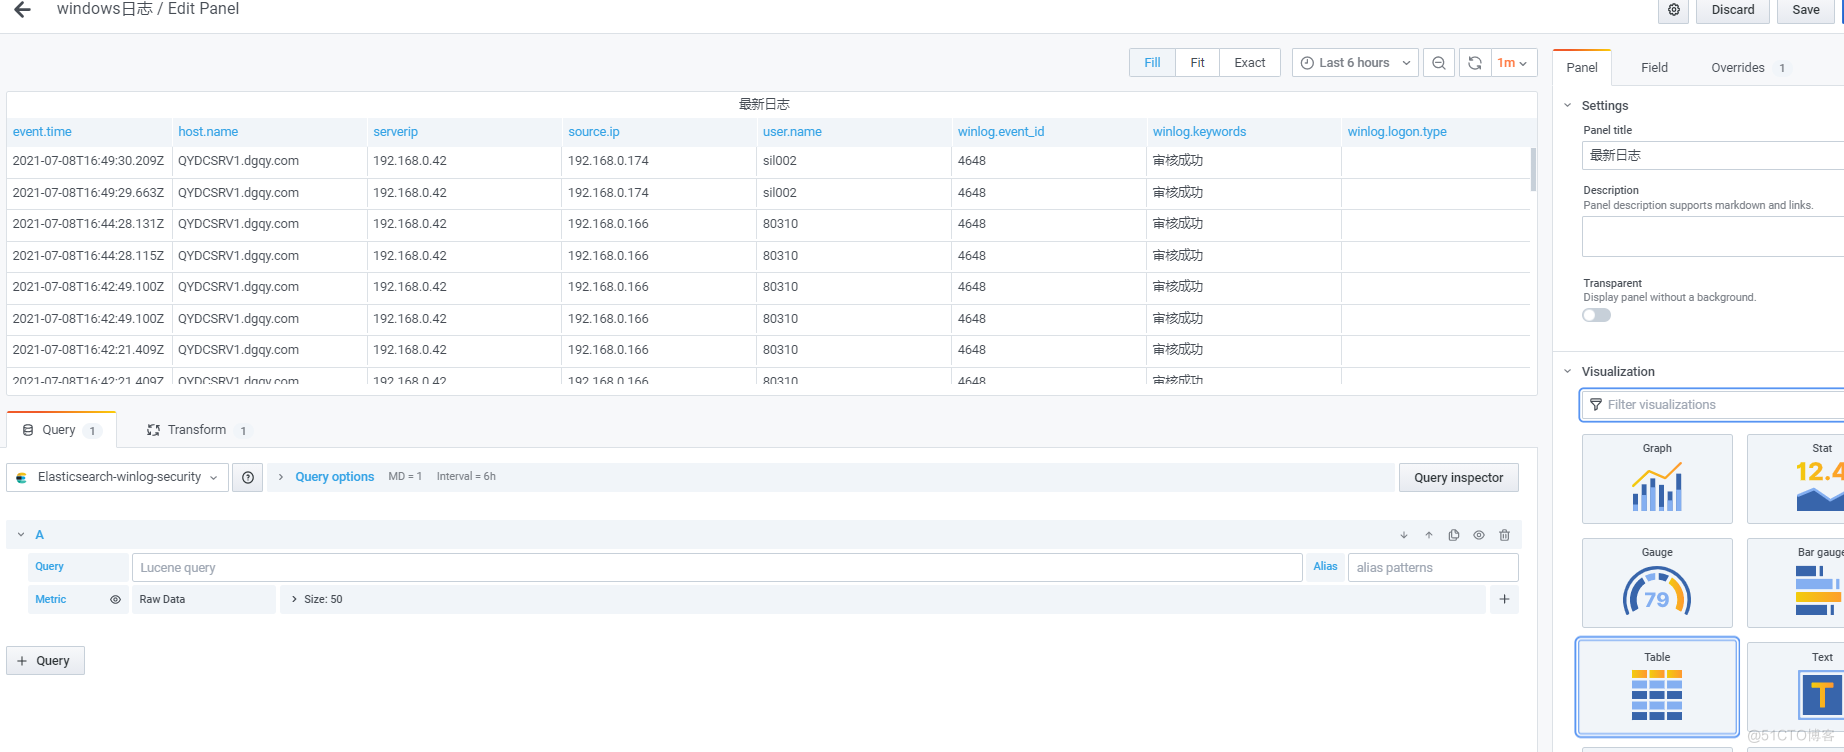Add a new Query
Viewport: 1844px width, 752px height.
click(45, 661)
